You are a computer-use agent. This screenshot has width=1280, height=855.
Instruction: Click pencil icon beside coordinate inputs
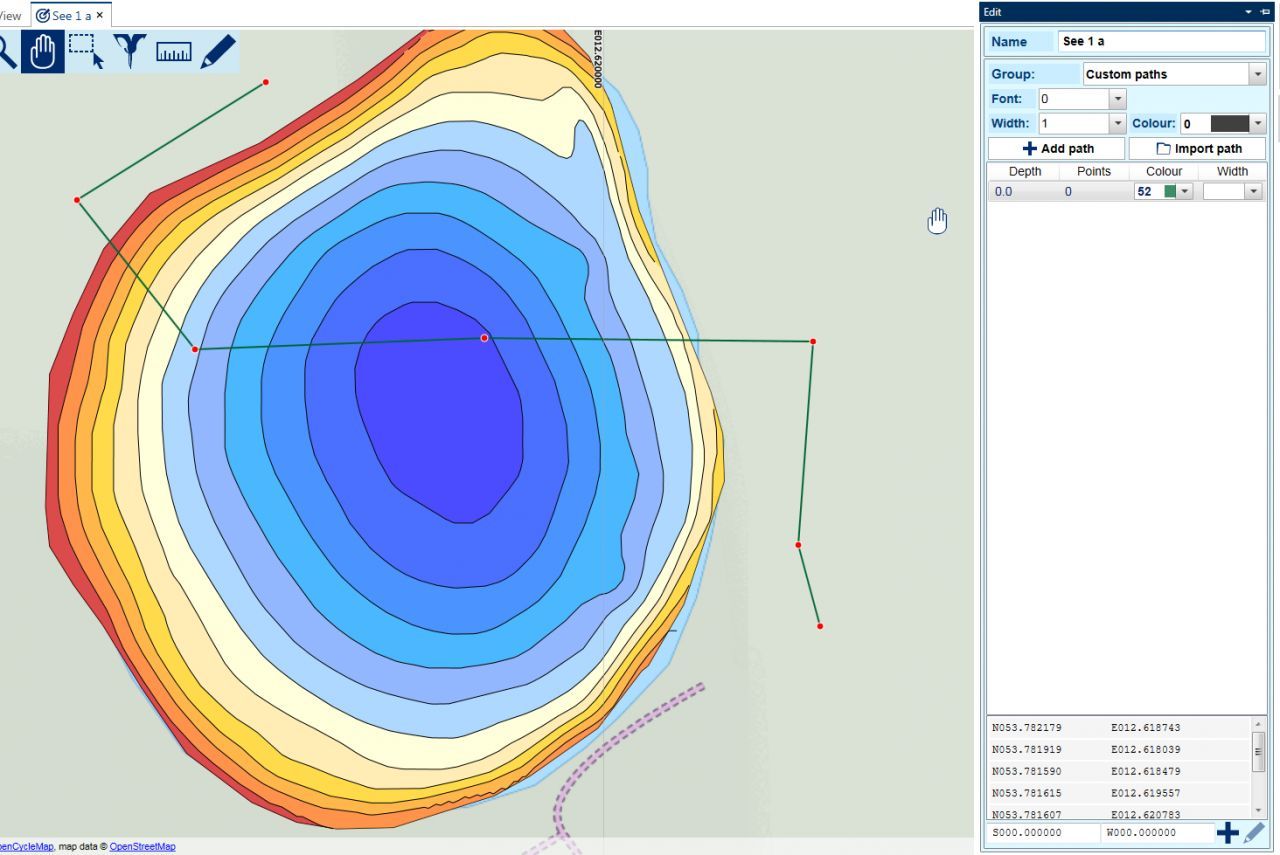[x=1254, y=833]
